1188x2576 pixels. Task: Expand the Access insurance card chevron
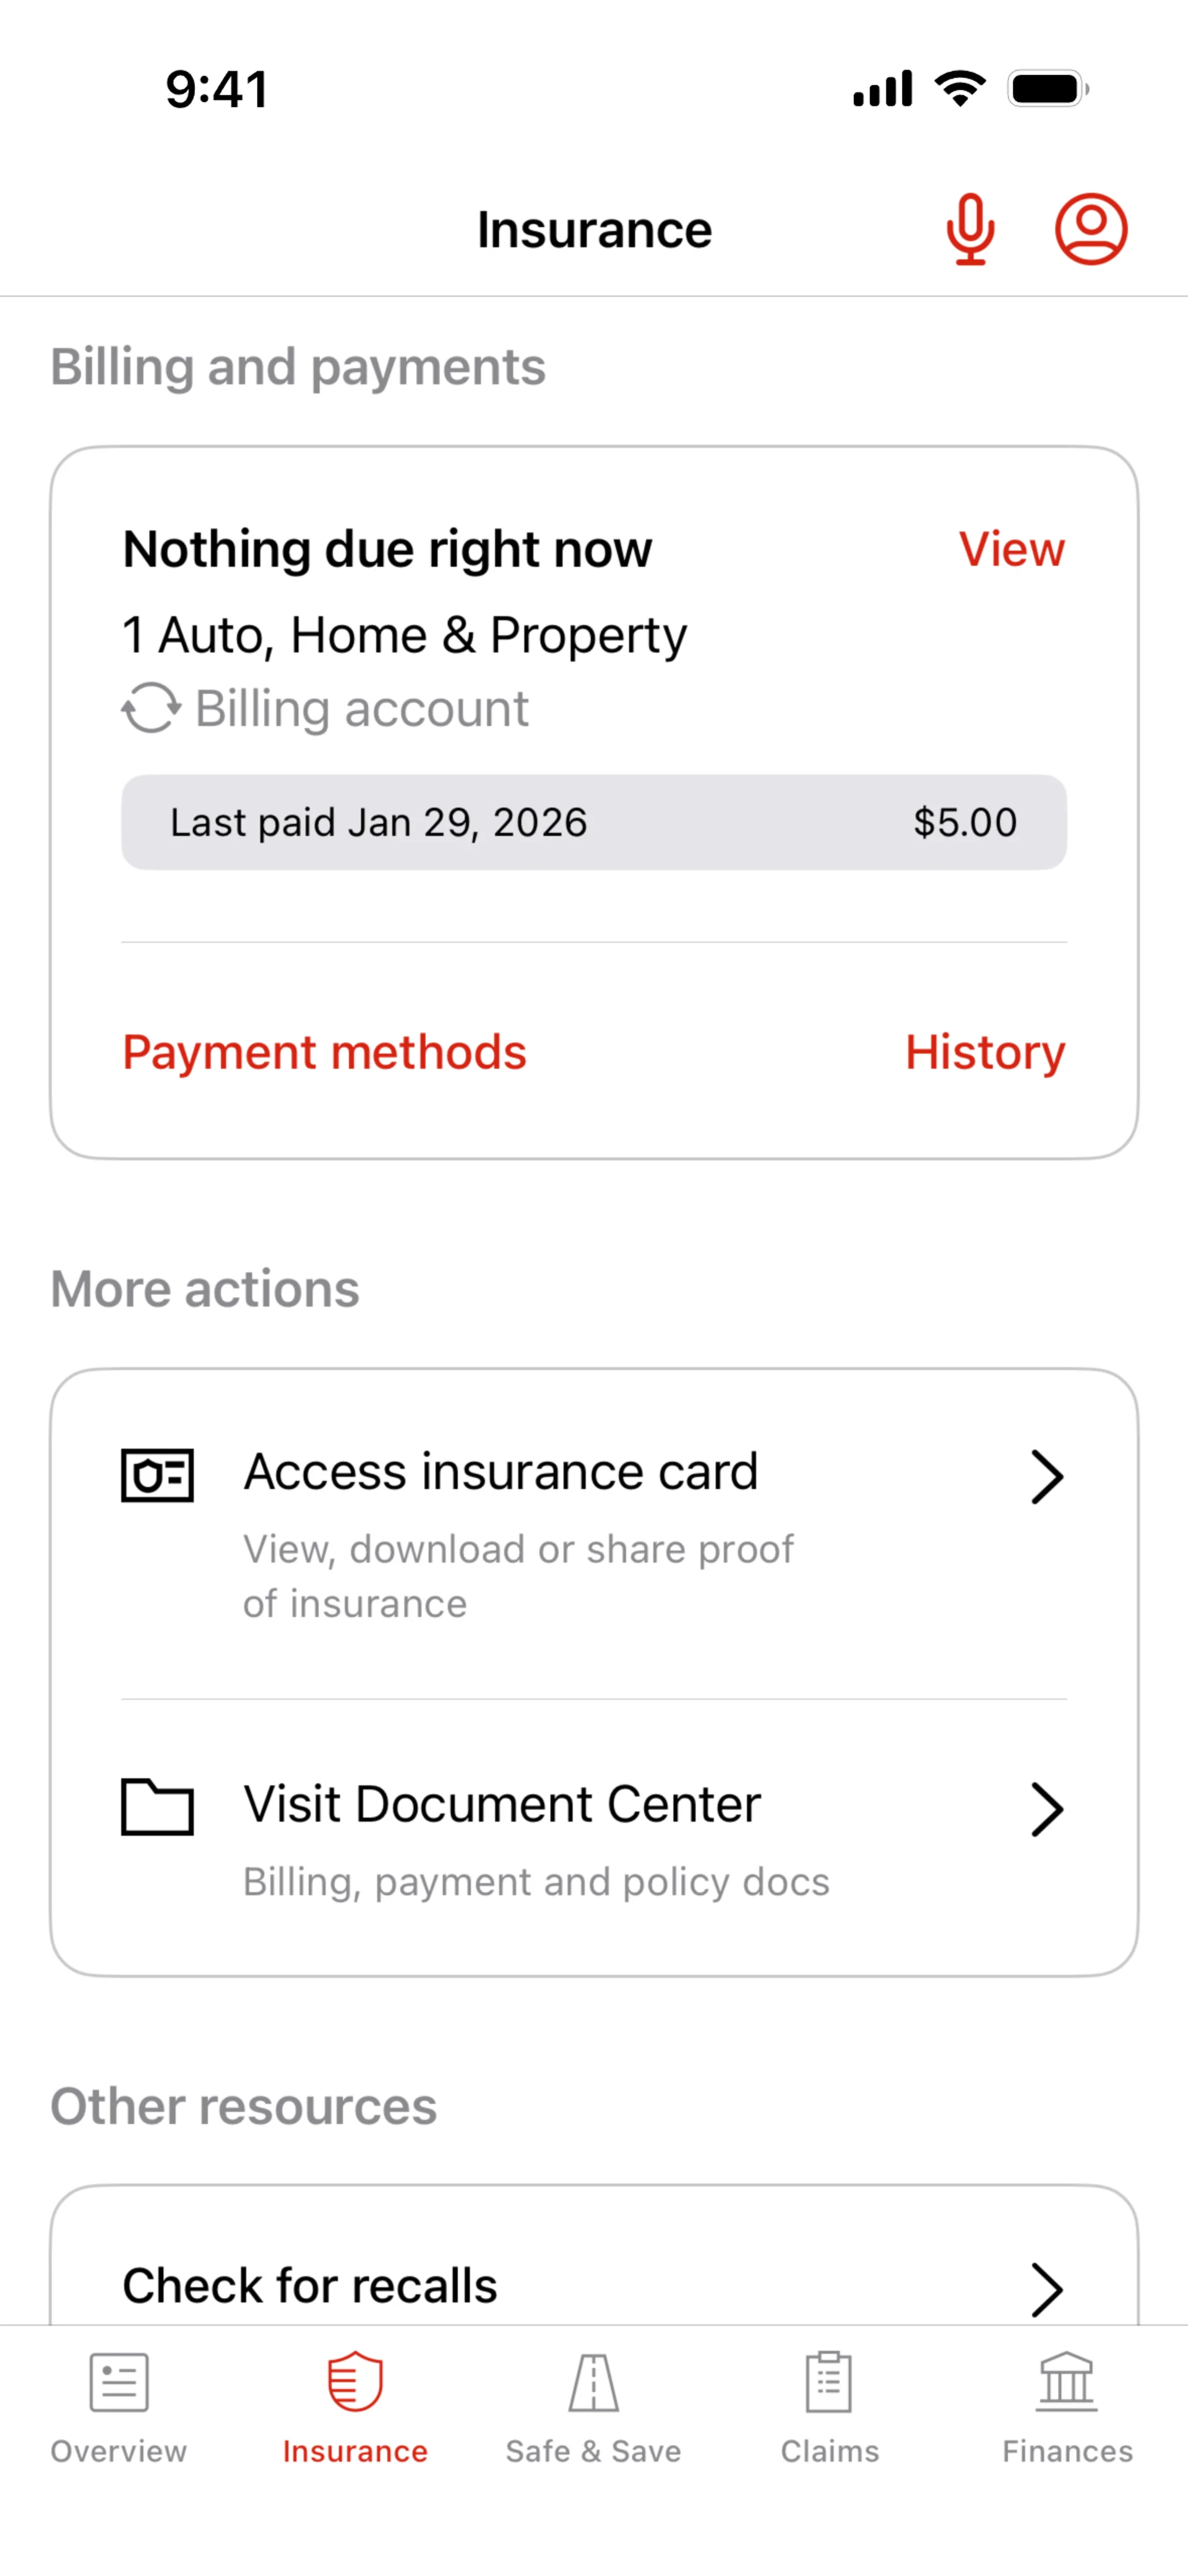point(1046,1477)
